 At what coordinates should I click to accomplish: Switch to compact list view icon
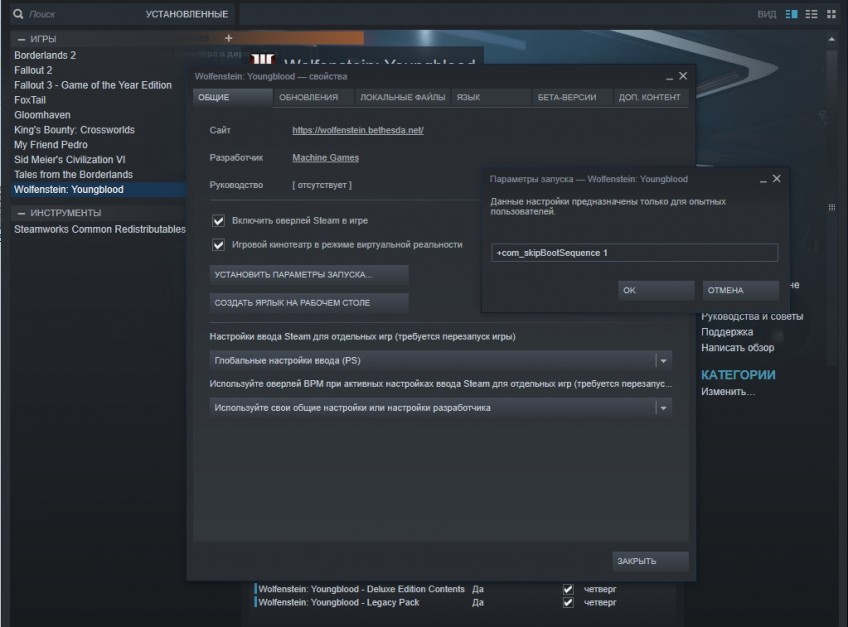click(811, 14)
